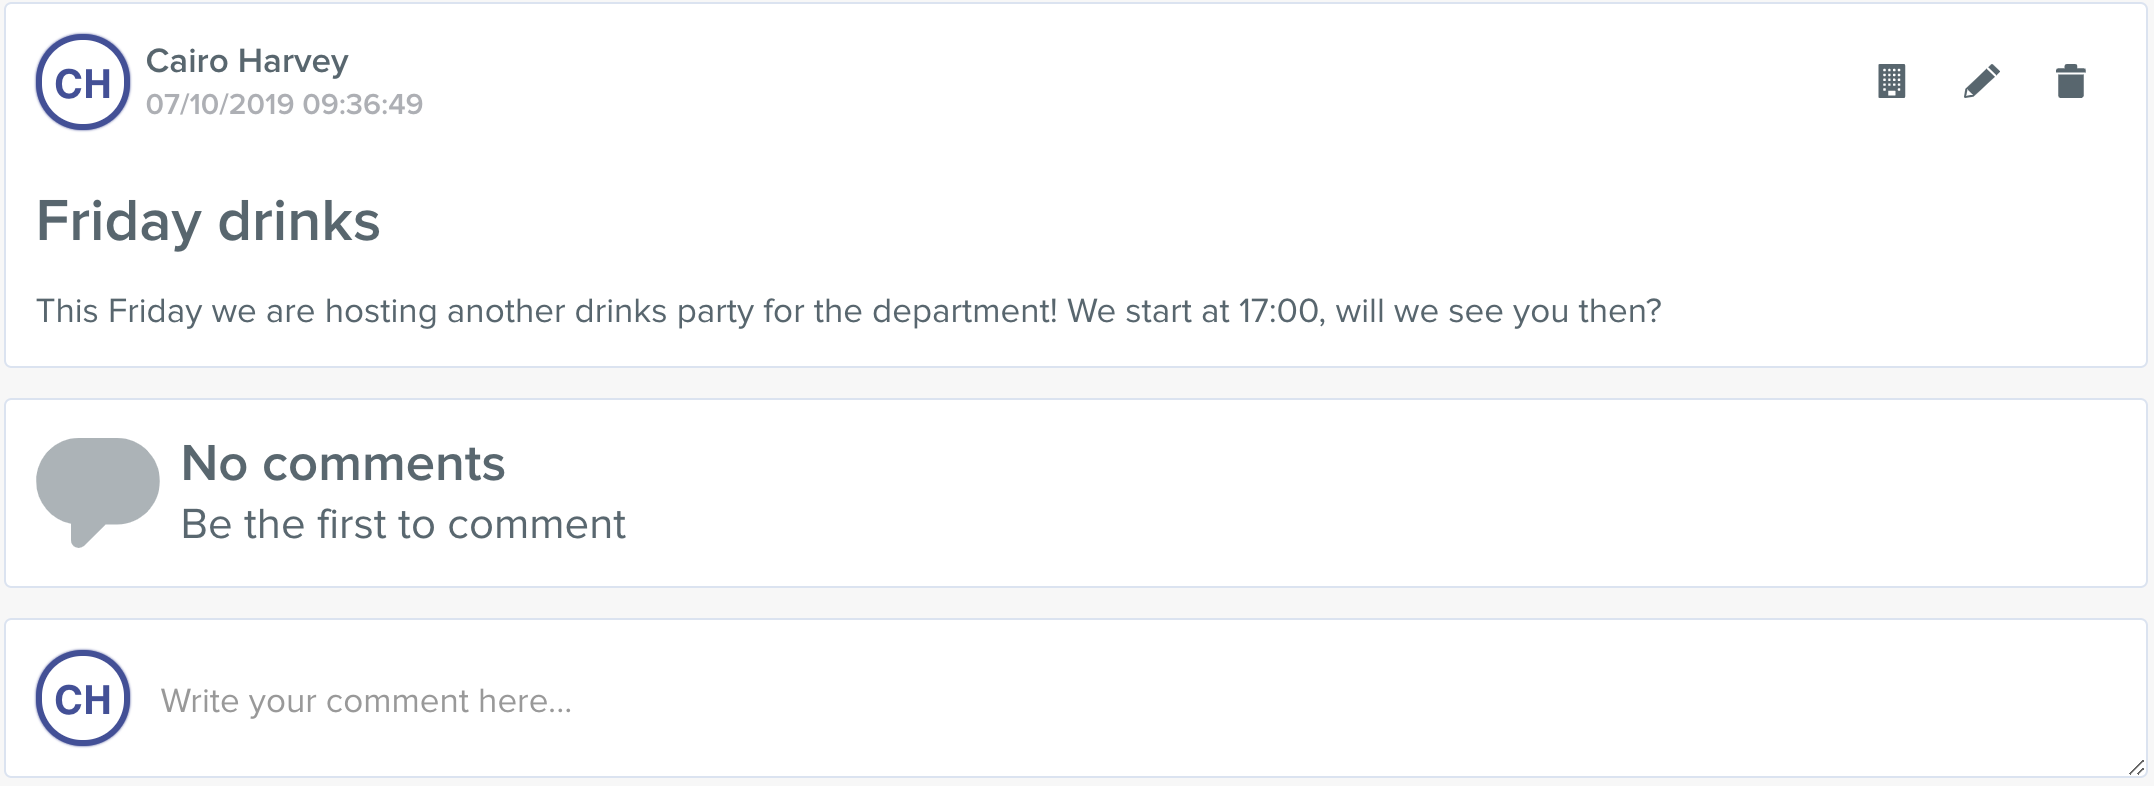The width and height of the screenshot is (2154, 786).
Task: Open Cairo Harvey's author name
Action: [247, 61]
